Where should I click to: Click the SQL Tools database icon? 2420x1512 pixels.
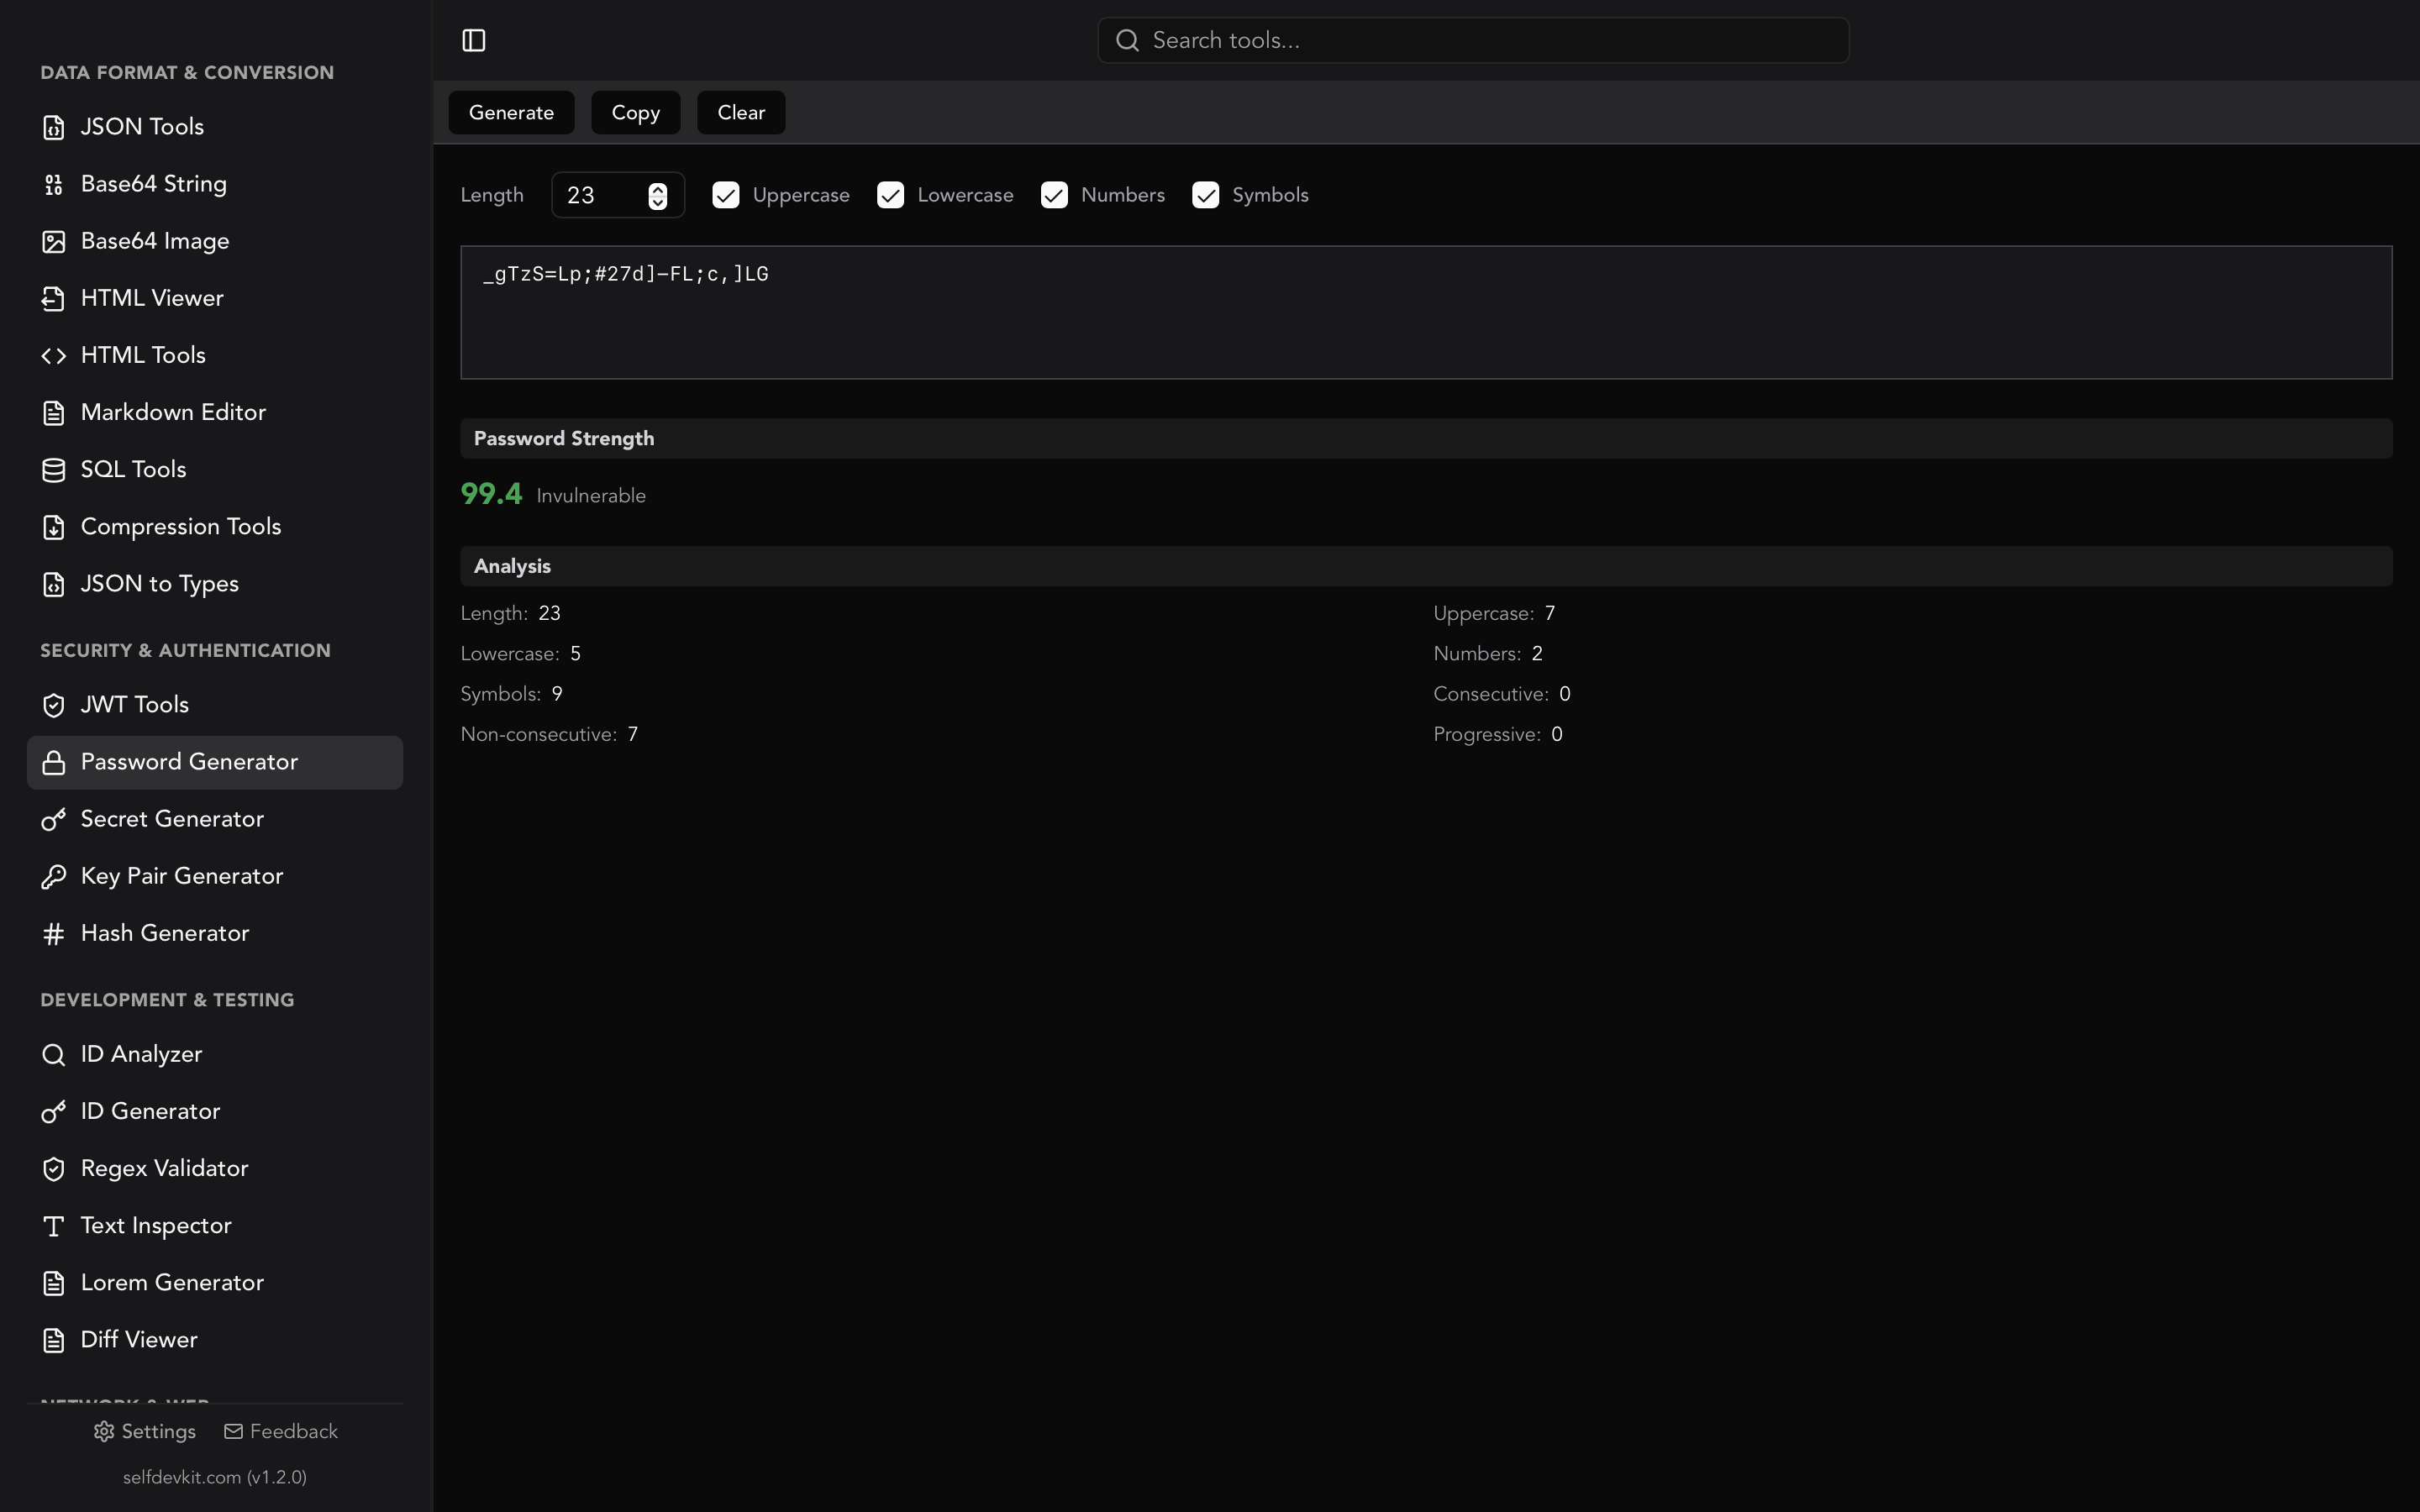(53, 470)
